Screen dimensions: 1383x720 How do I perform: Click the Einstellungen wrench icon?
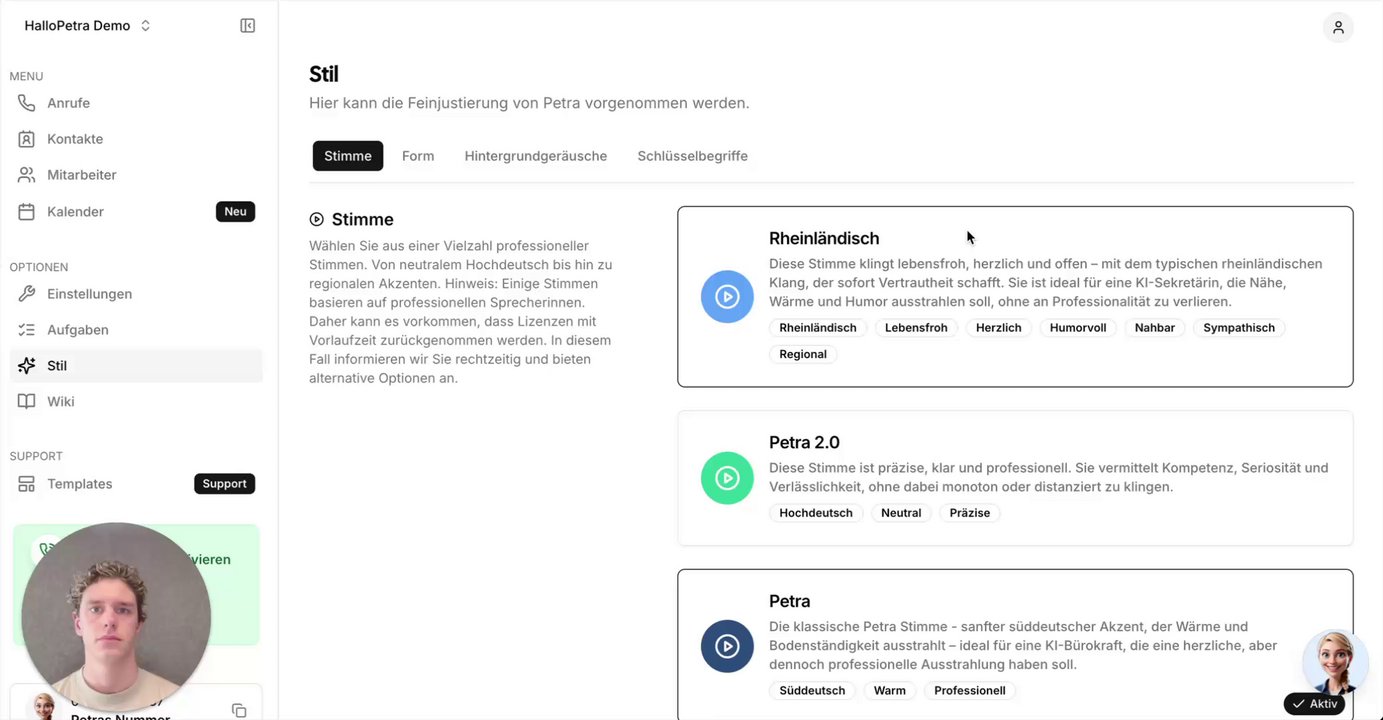pyautogui.click(x=27, y=294)
